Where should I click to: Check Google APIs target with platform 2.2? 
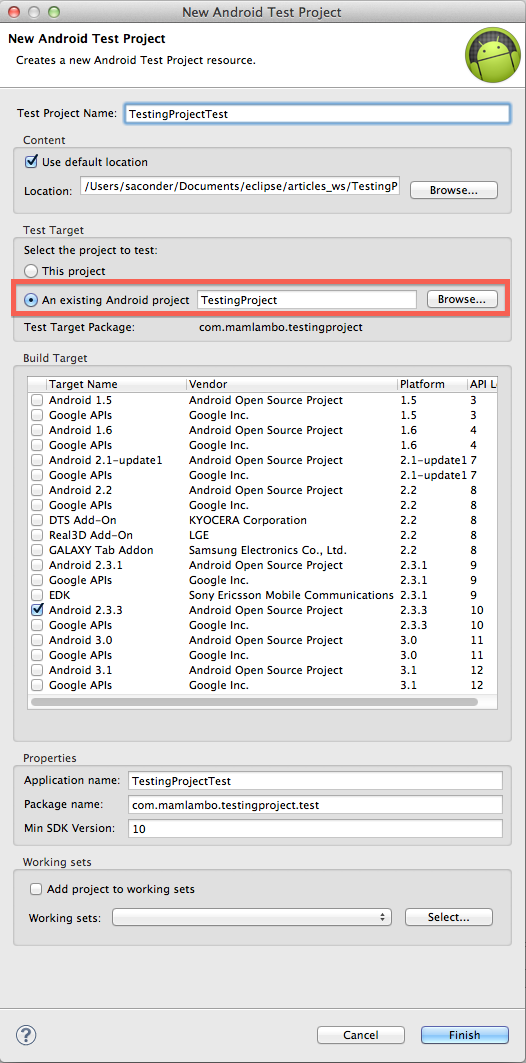(37, 505)
